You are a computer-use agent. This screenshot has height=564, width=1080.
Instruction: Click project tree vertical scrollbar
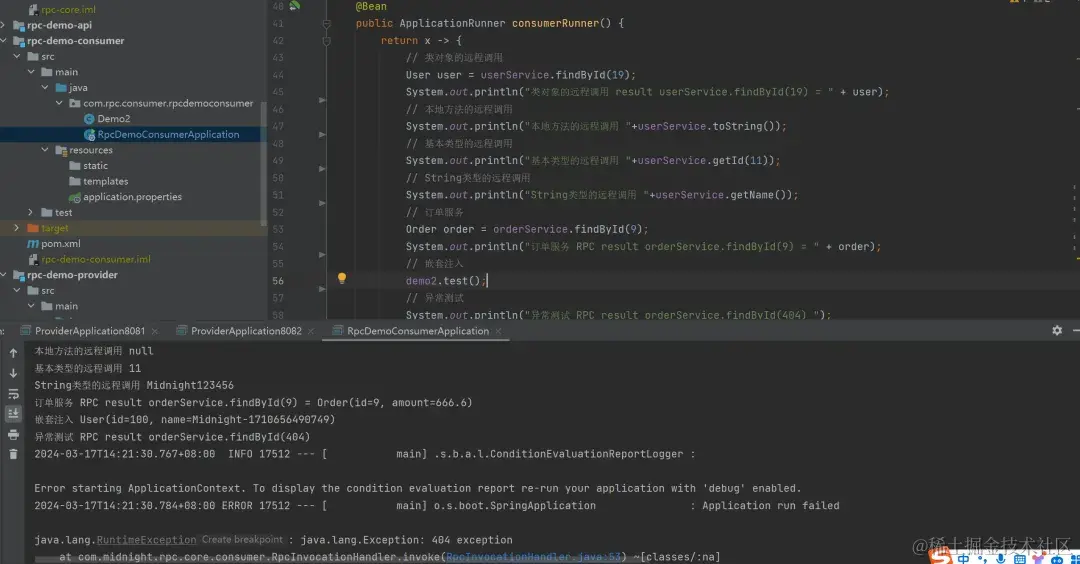click(x=263, y=165)
